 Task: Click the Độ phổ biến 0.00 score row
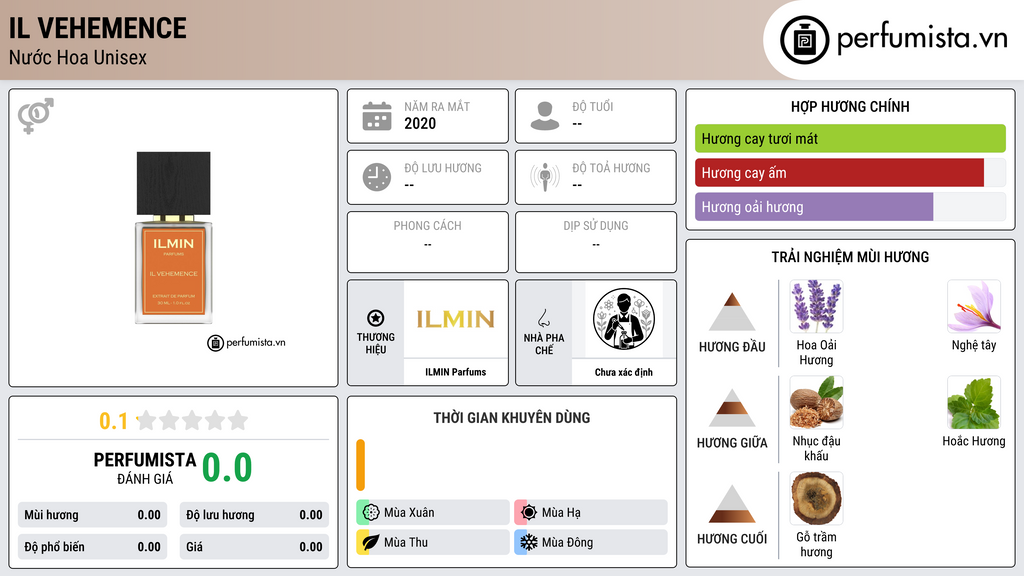coord(93,547)
